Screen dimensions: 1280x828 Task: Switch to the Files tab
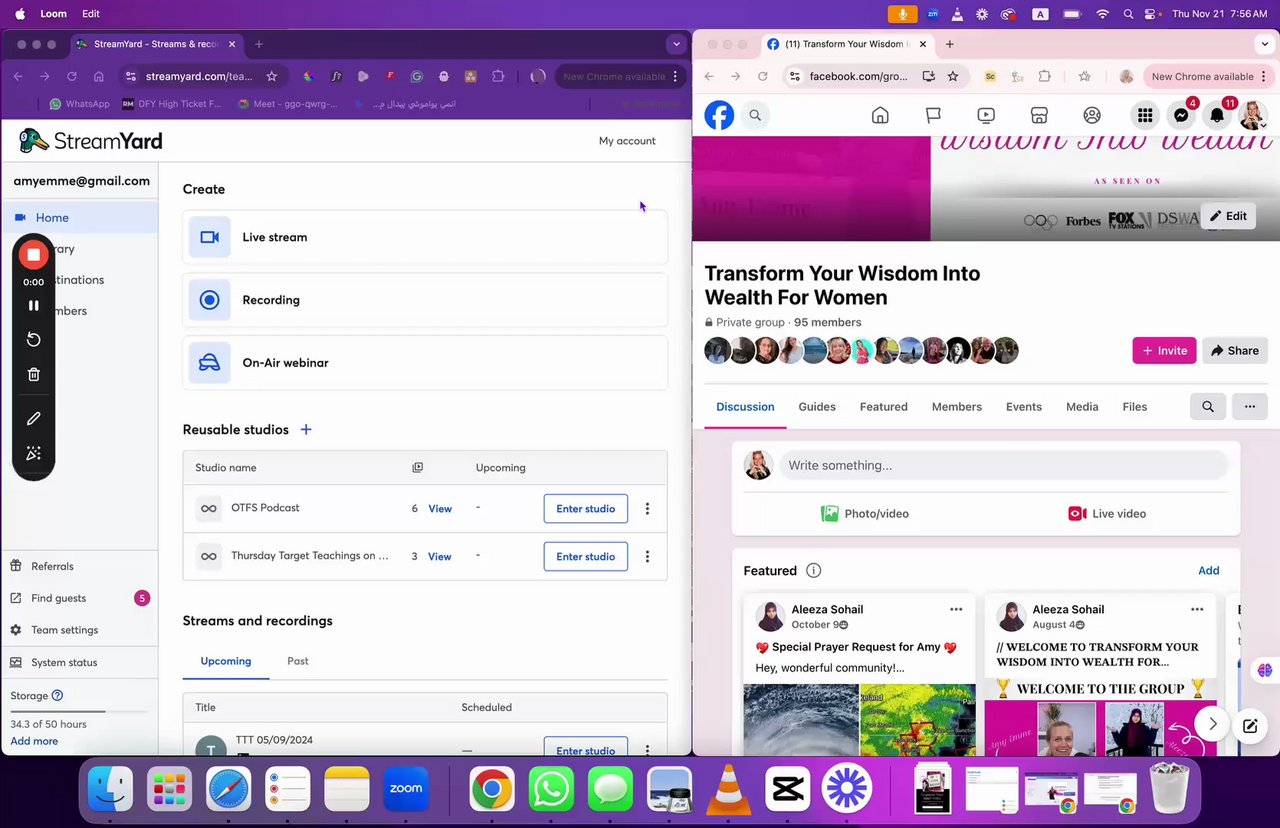[x=1135, y=407]
